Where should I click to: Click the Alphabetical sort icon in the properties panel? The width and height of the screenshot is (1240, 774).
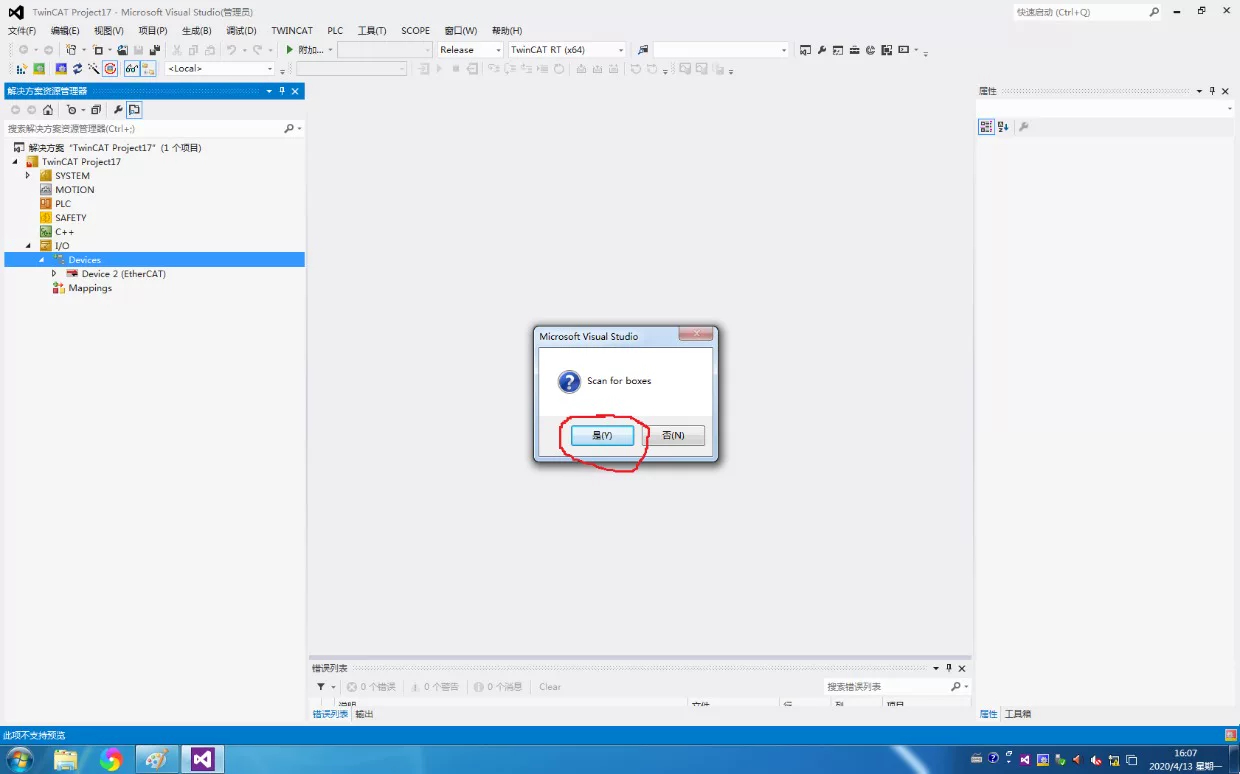point(1003,127)
